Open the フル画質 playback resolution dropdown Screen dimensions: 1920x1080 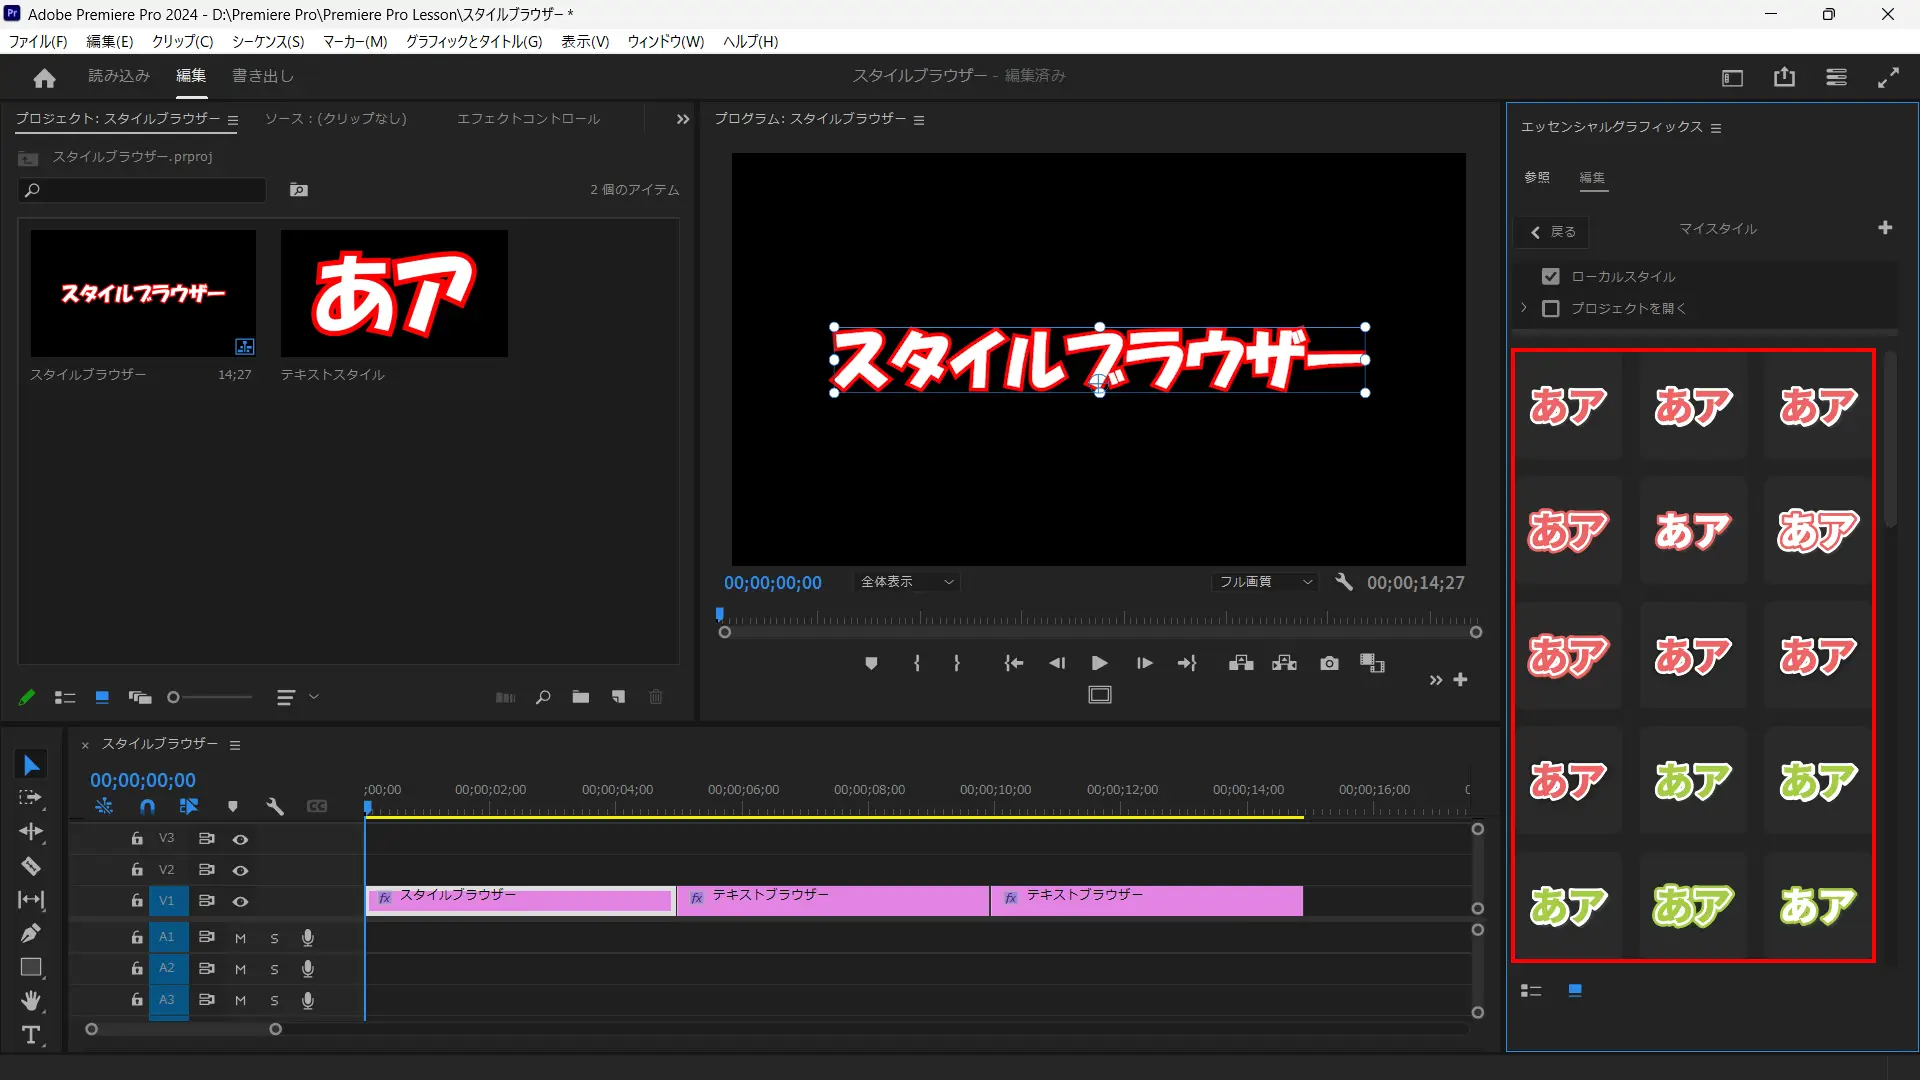(x=1265, y=582)
